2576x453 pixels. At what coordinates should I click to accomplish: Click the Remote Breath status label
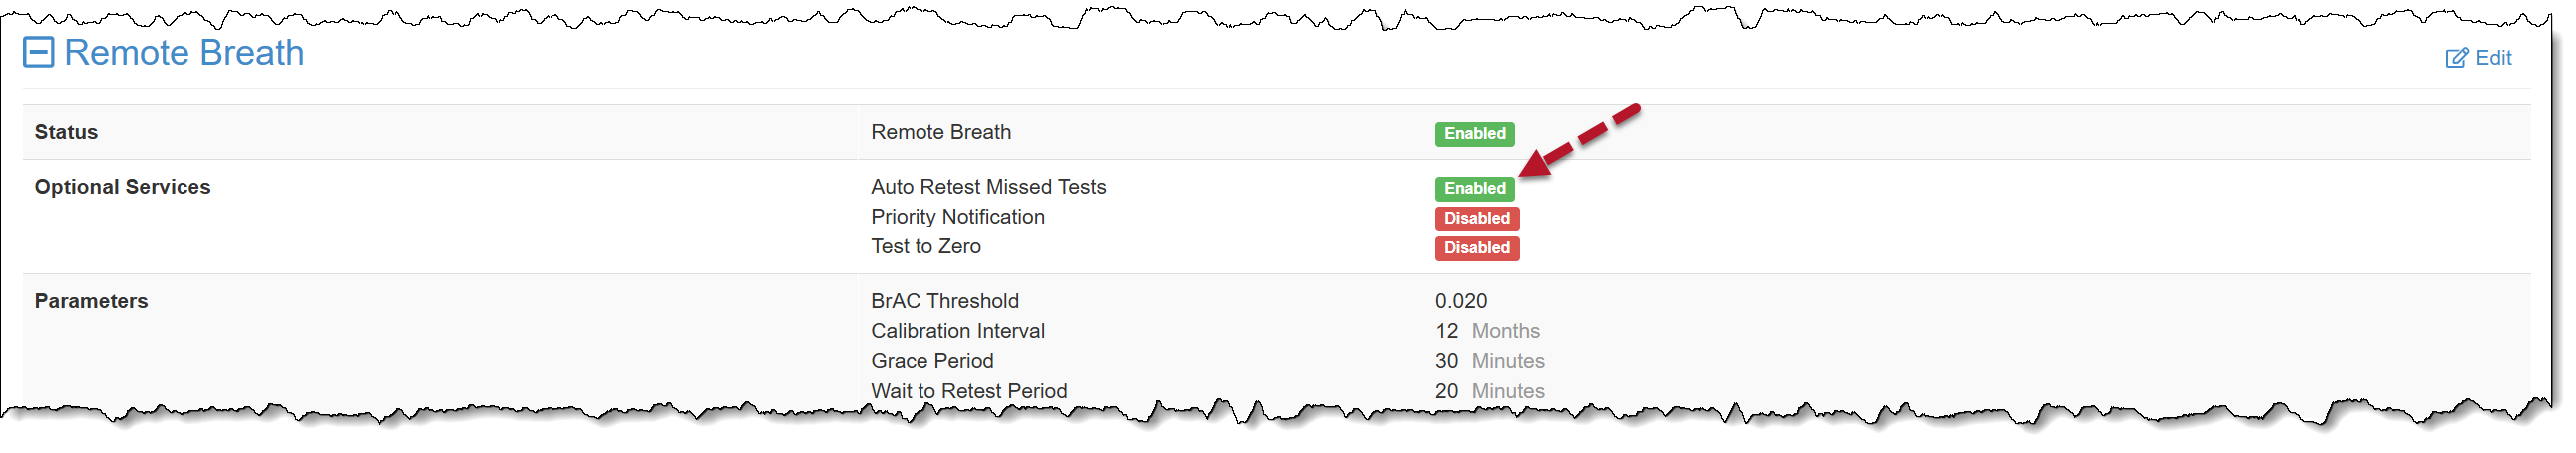(x=940, y=132)
